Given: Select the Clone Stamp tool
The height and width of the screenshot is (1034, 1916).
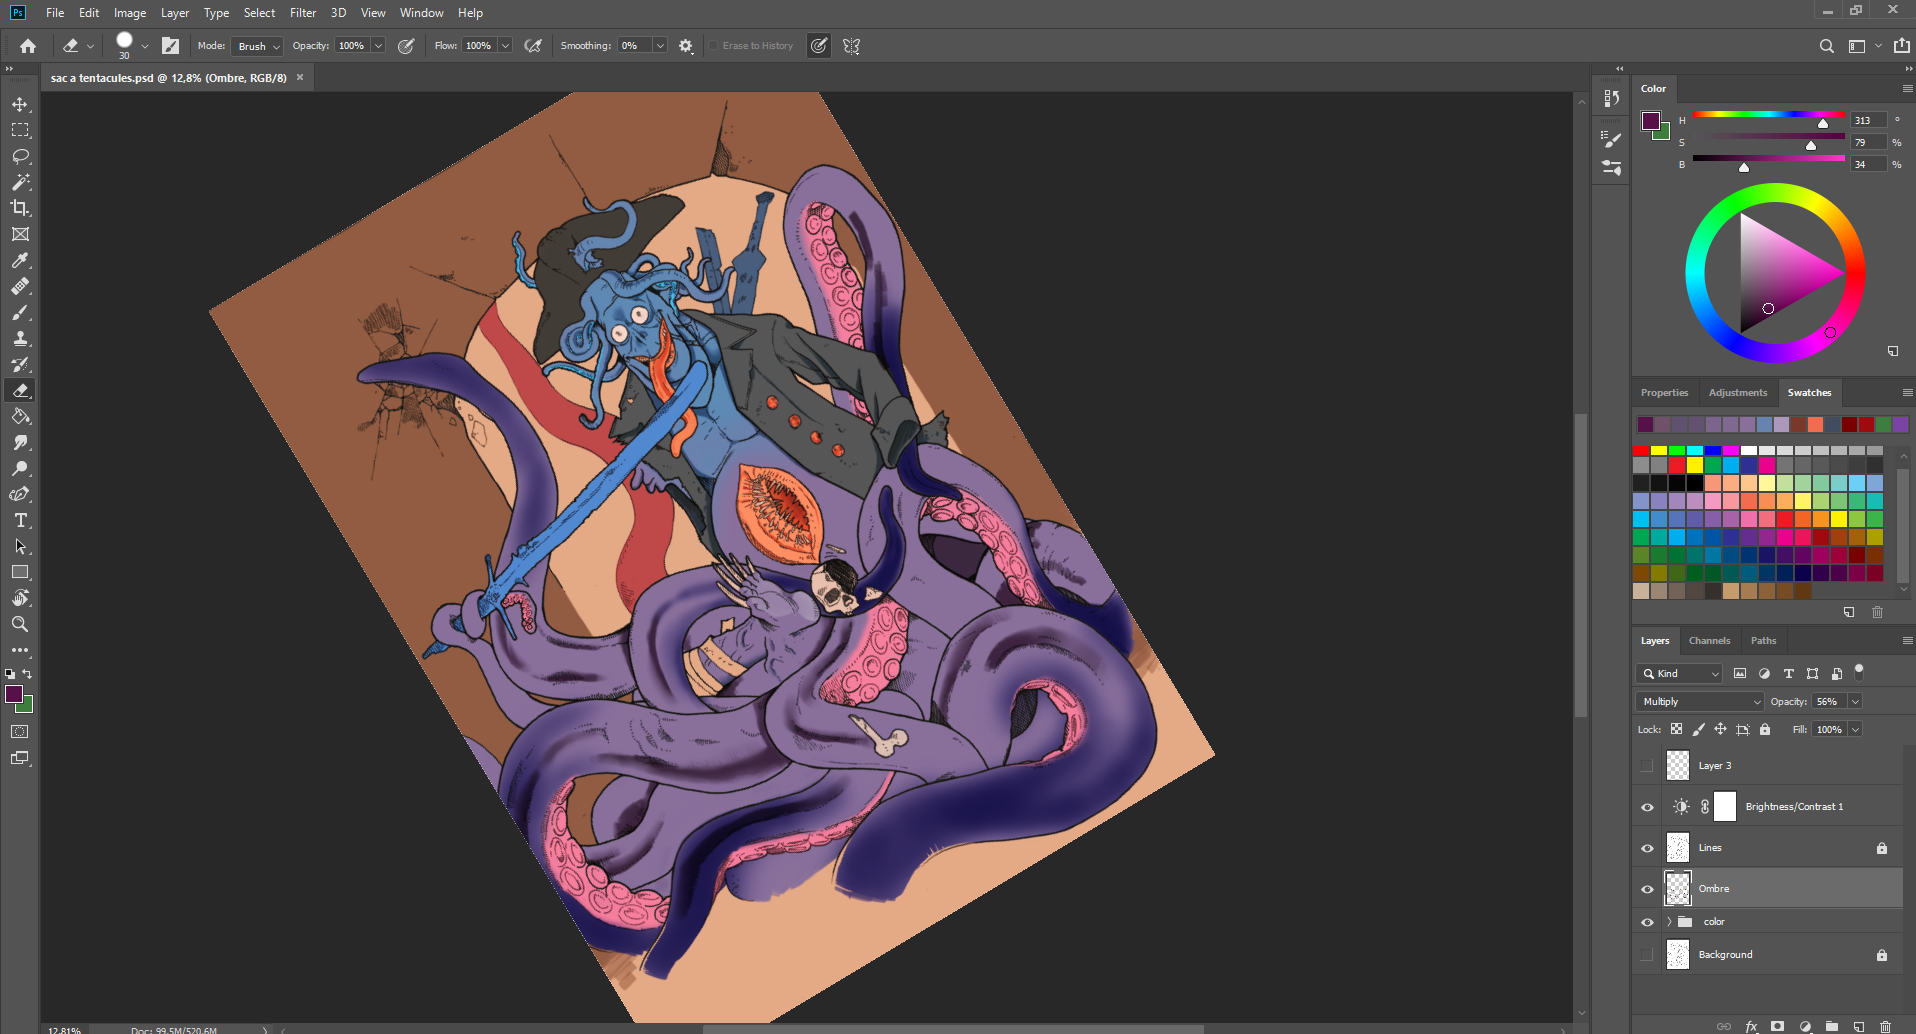Looking at the screenshot, I should 20,338.
